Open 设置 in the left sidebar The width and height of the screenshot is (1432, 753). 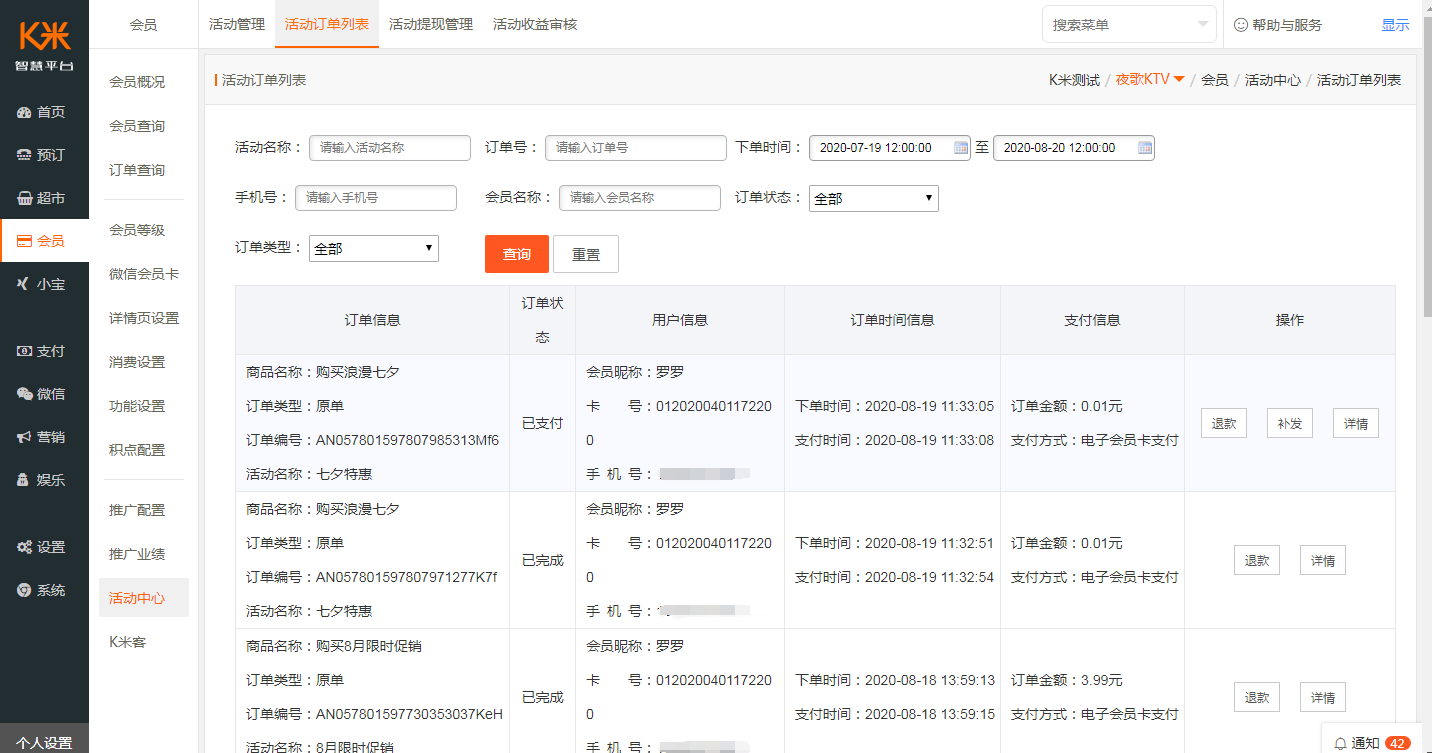tap(44, 547)
